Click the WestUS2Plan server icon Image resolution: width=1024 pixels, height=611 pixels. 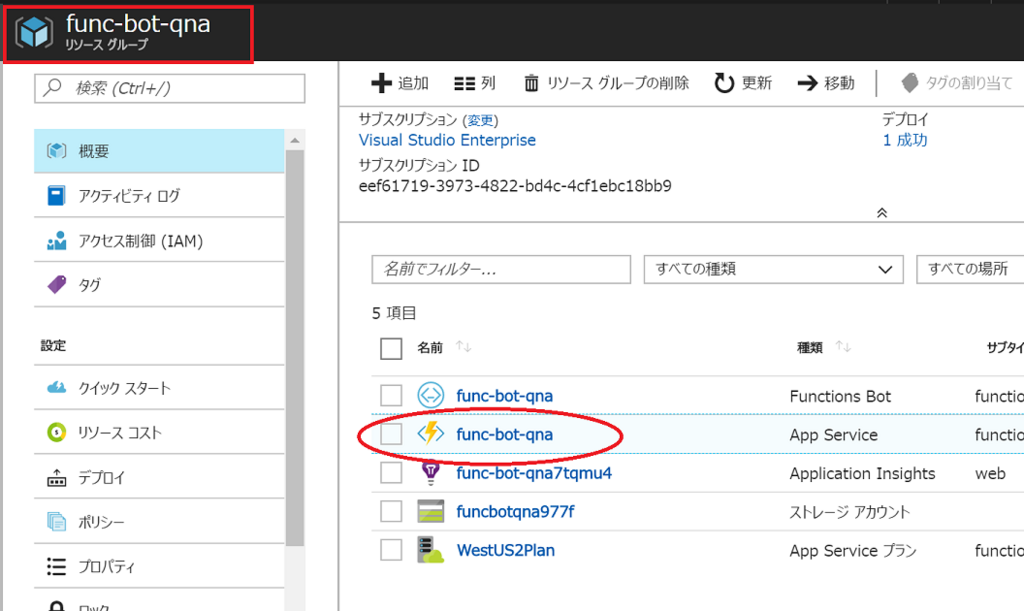tap(431, 550)
